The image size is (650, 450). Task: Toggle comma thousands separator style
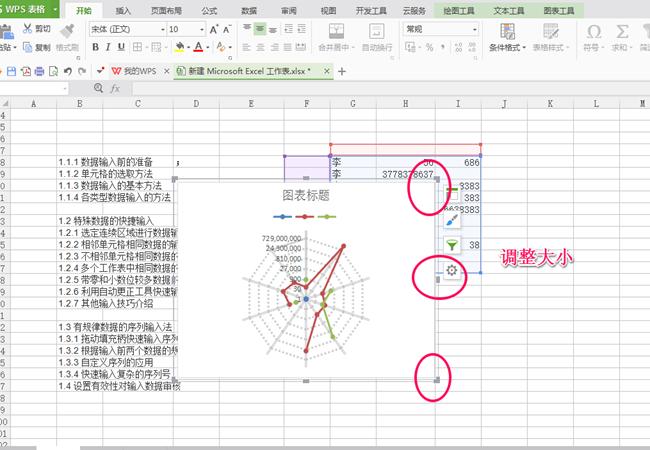pyautogui.click(x=443, y=47)
